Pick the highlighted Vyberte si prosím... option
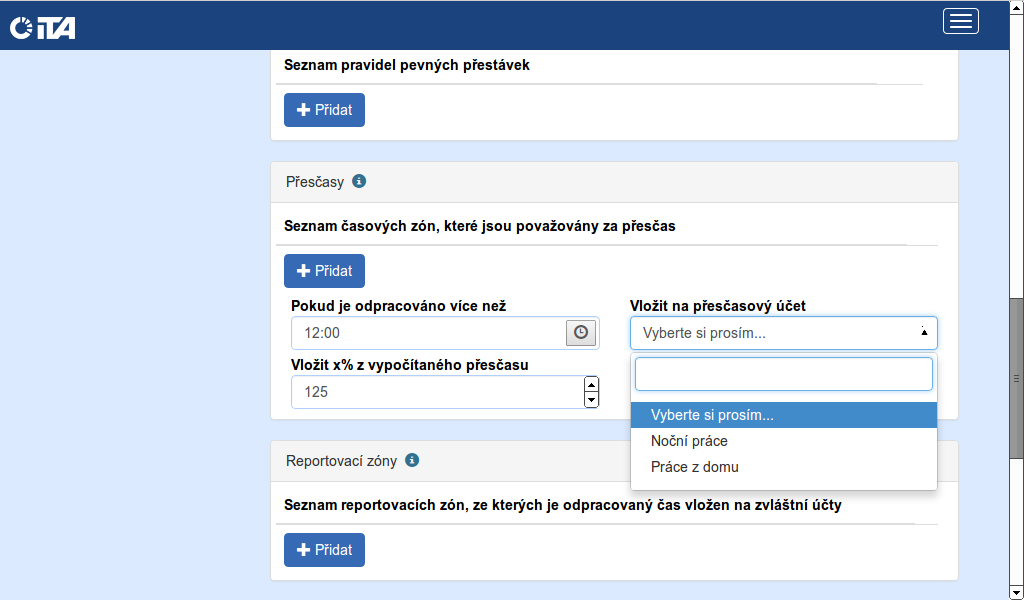The image size is (1024, 600). pos(712,415)
